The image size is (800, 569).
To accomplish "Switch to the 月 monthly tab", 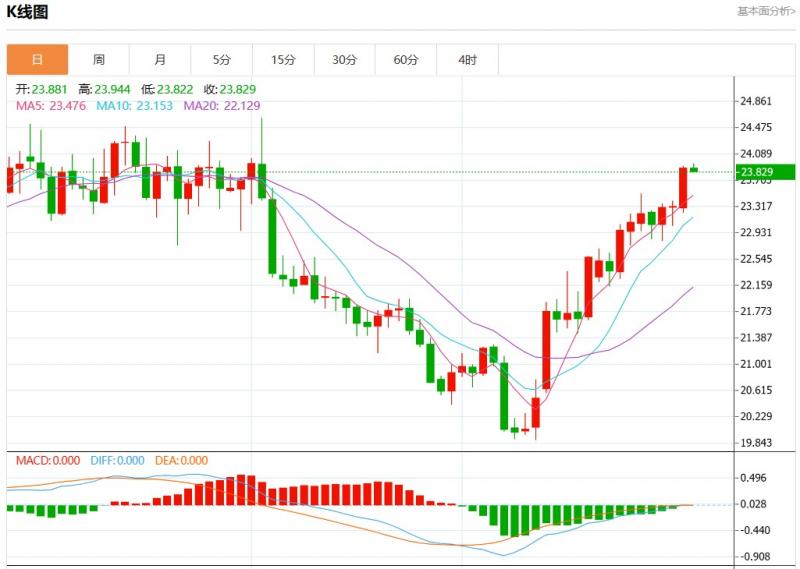I will point(160,60).
